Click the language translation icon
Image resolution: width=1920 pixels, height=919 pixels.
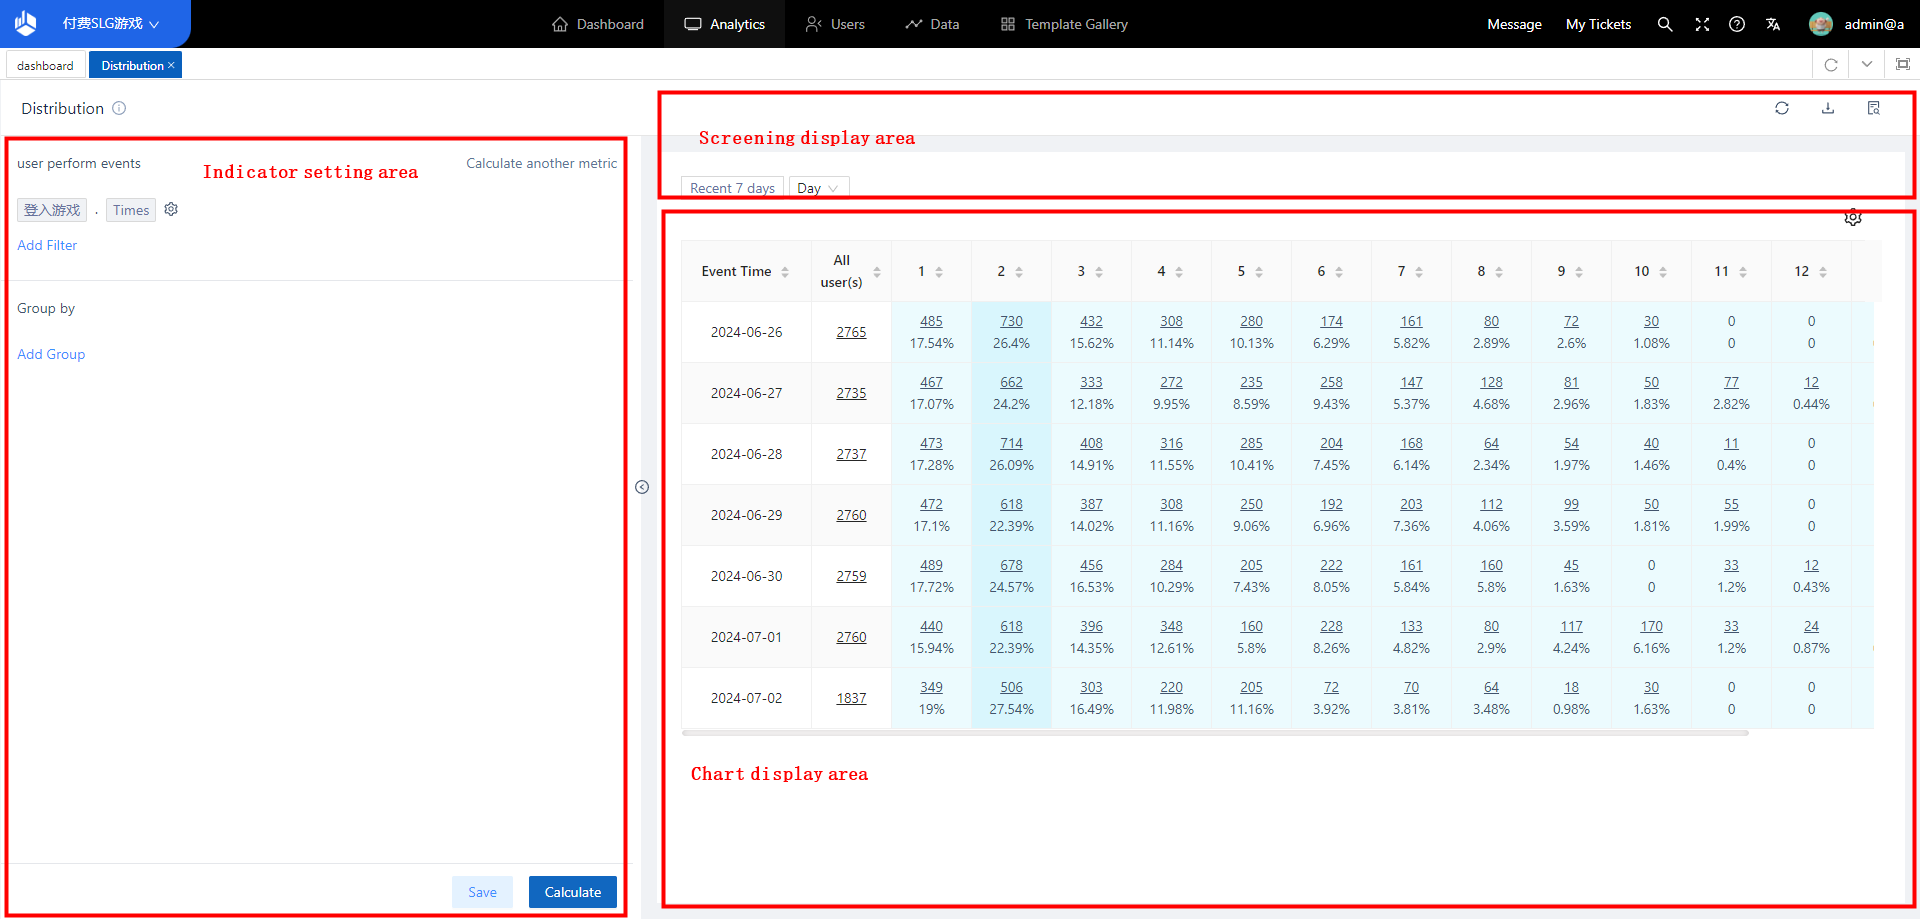(x=1773, y=24)
